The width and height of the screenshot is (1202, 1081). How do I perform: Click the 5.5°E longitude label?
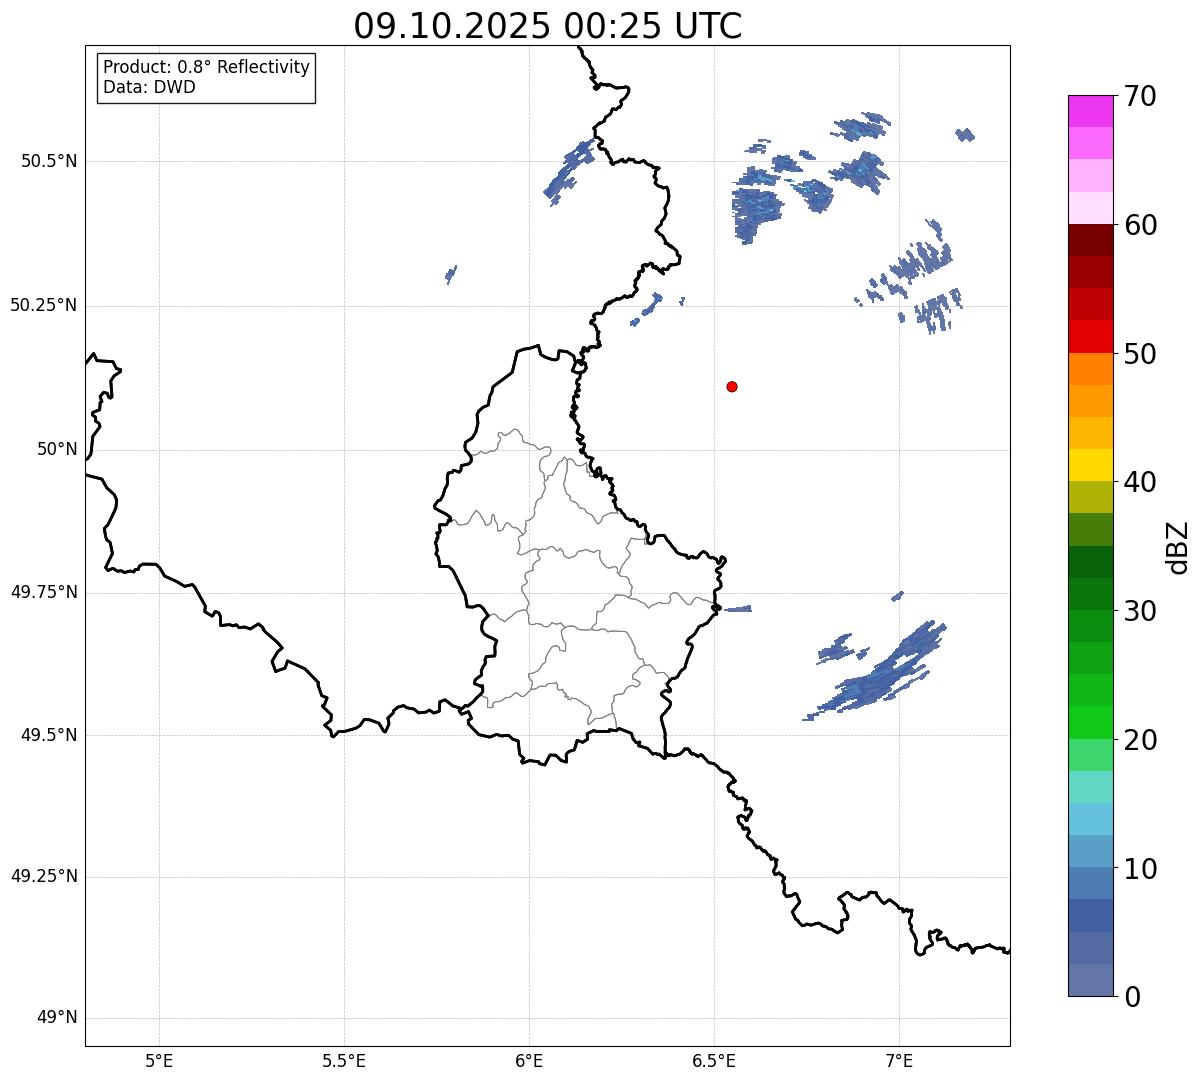tap(344, 1060)
